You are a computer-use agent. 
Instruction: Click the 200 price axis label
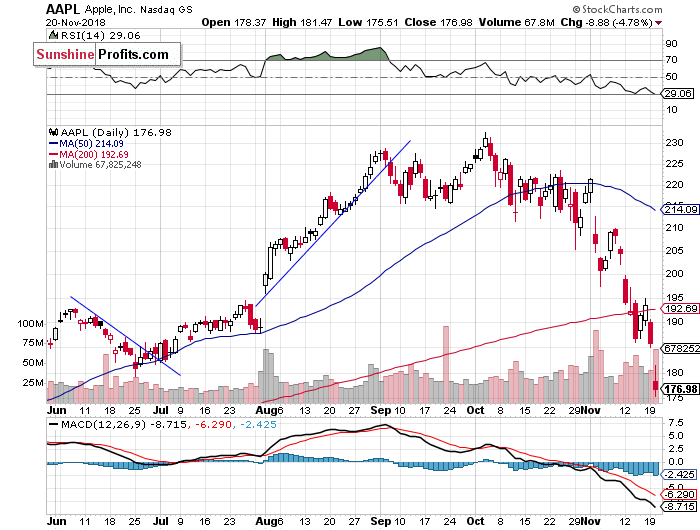tap(674, 273)
